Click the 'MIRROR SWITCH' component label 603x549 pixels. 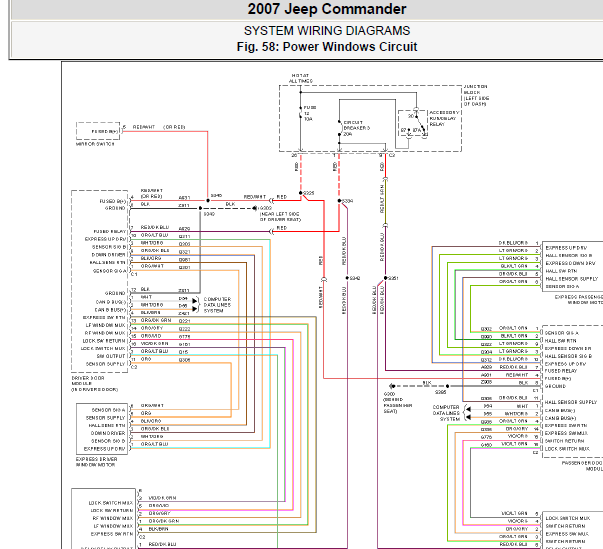[x=95, y=144]
